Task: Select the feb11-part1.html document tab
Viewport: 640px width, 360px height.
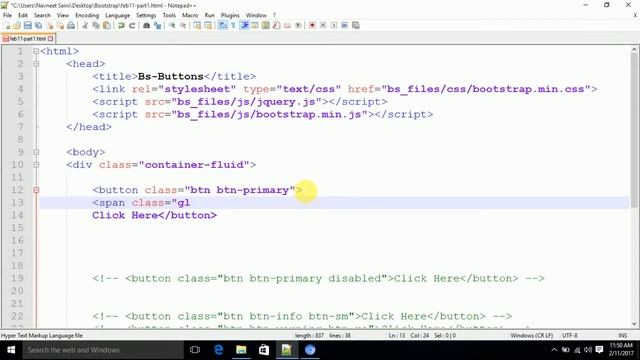Action: 28,39
